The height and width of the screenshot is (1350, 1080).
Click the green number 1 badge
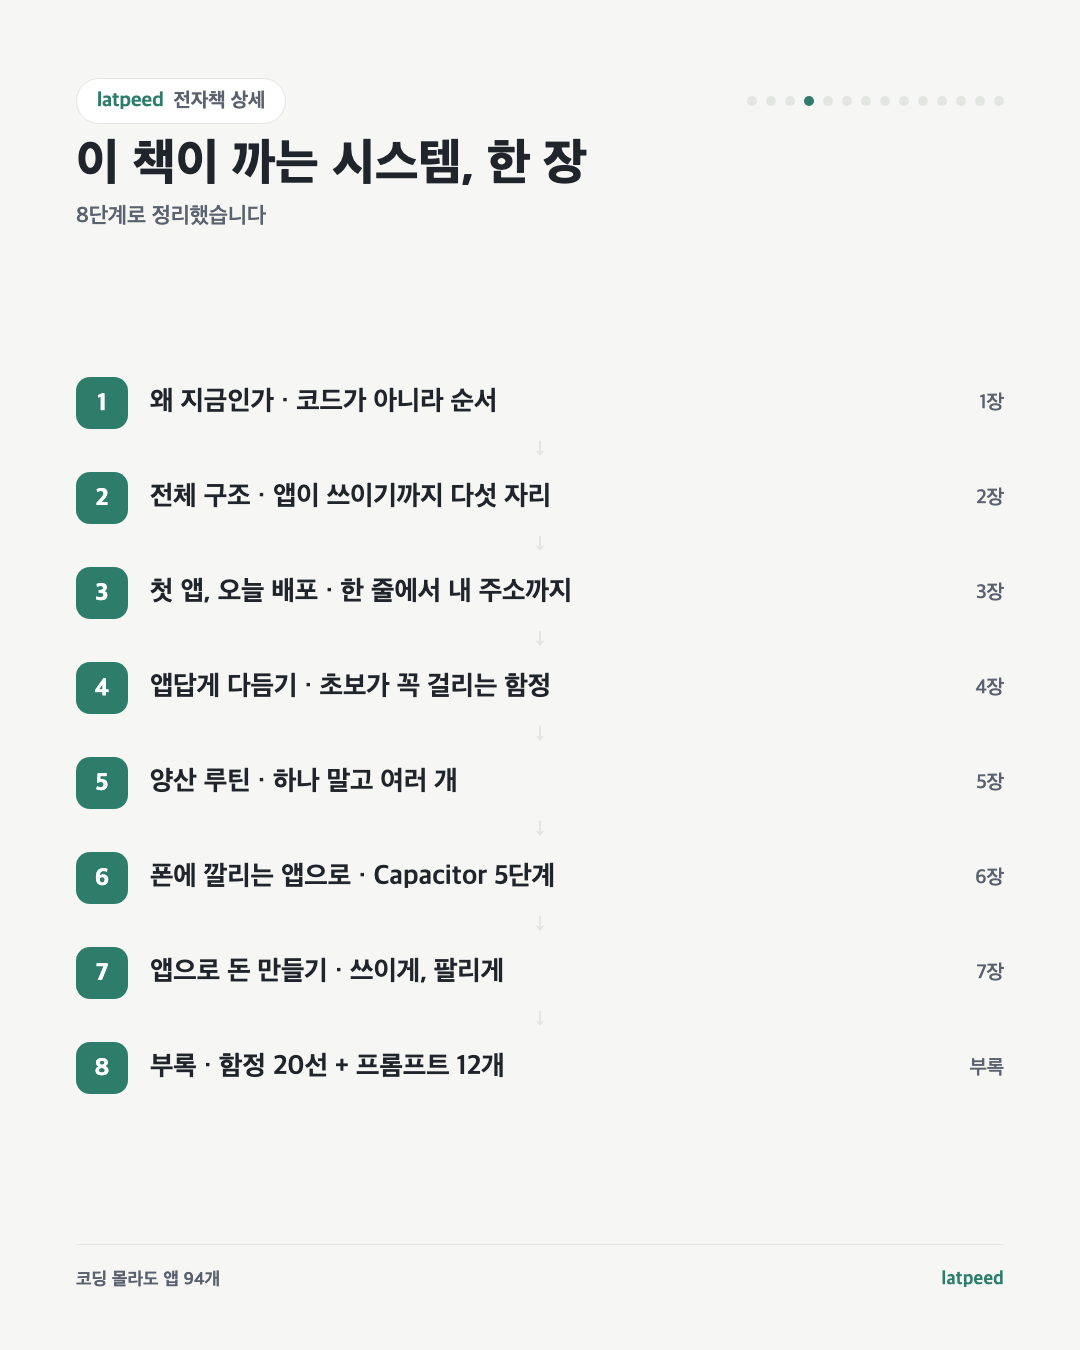tap(102, 403)
